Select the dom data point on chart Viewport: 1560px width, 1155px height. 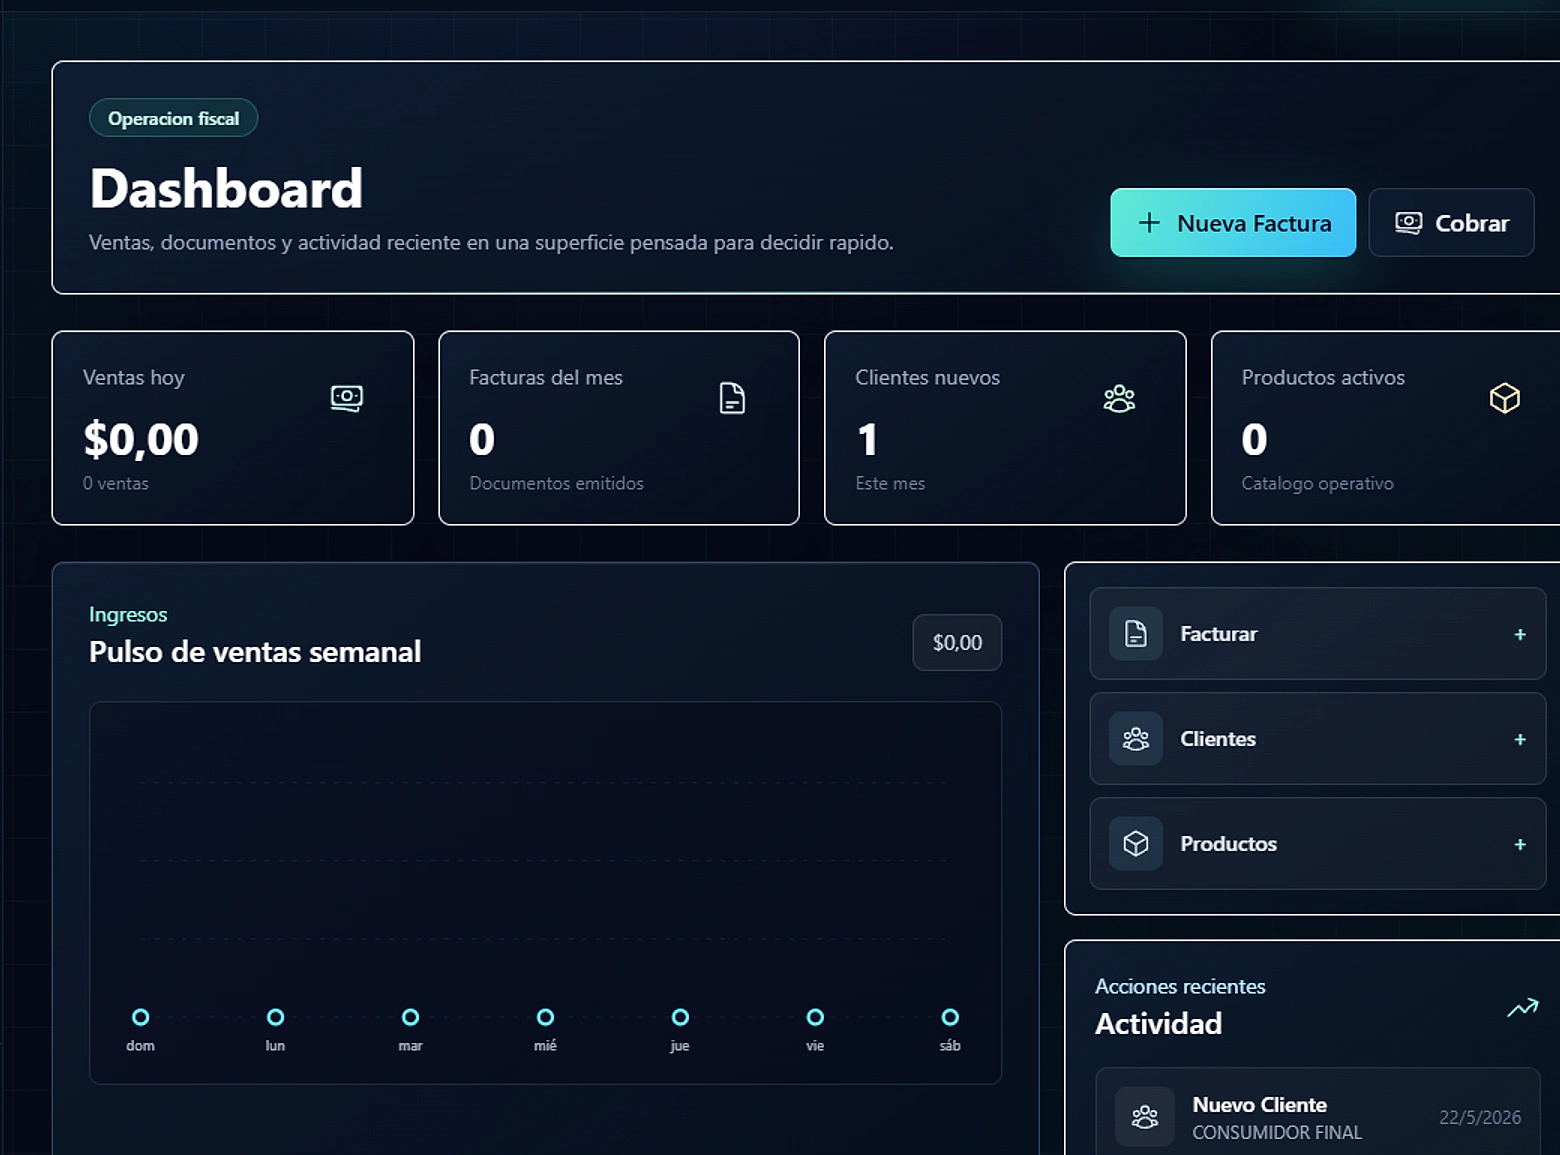141,1017
